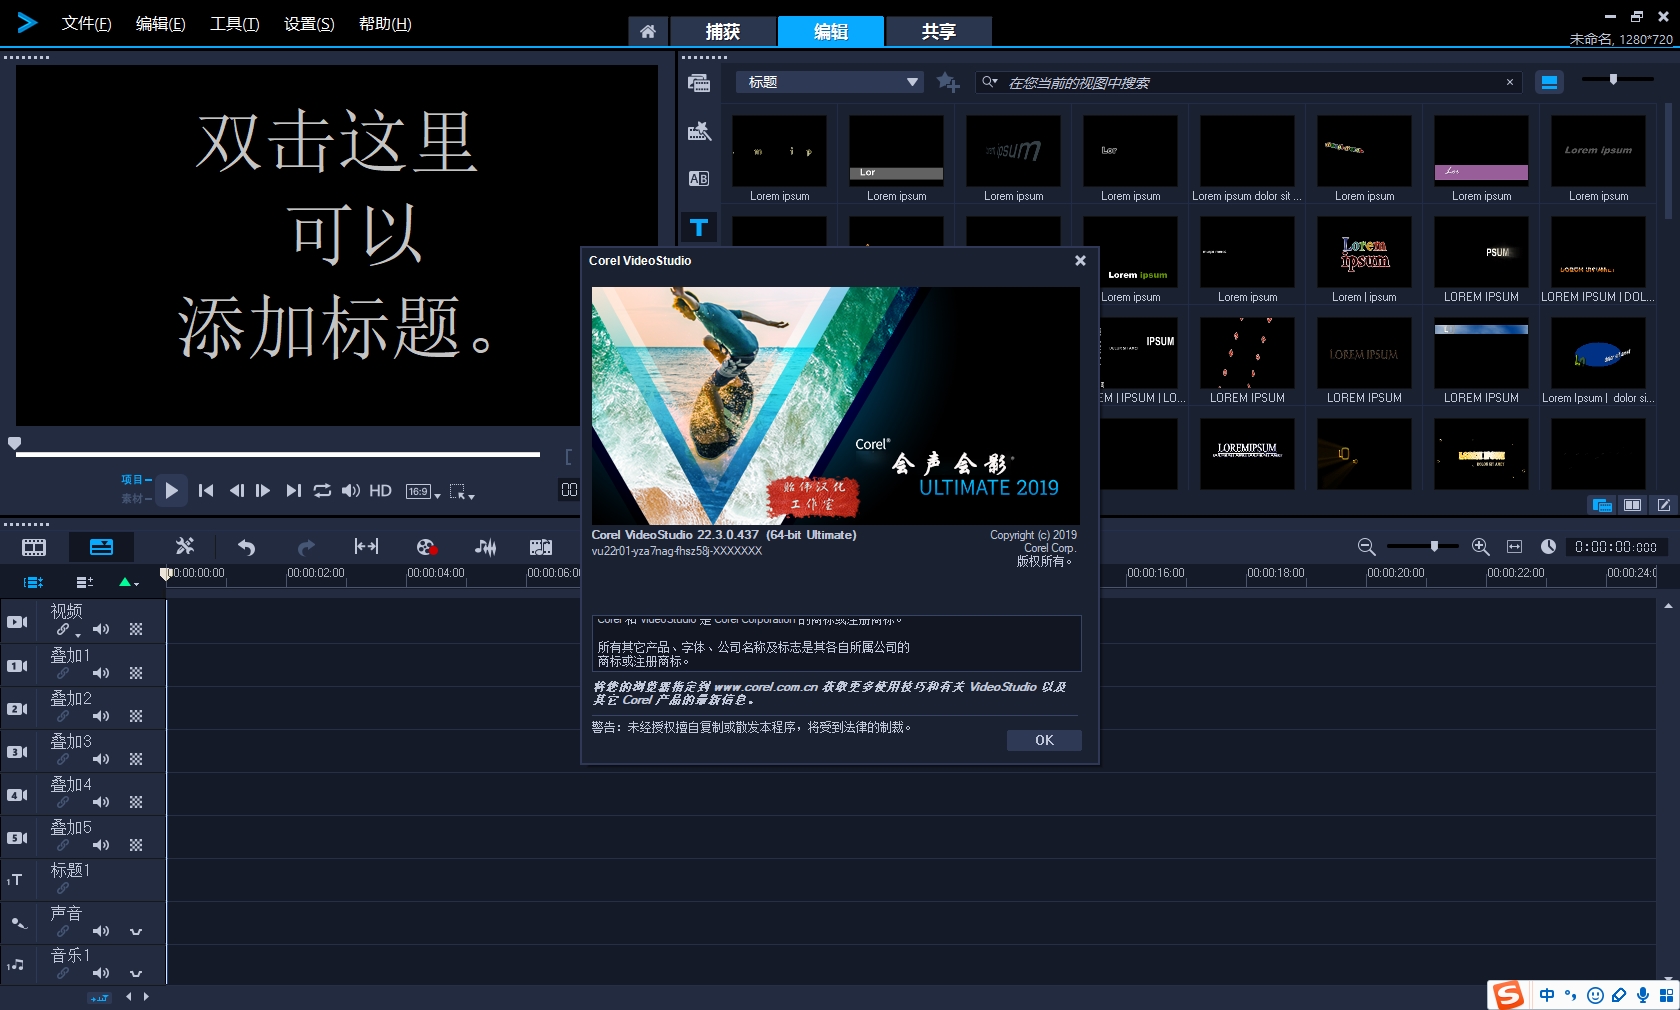The width and height of the screenshot is (1680, 1010).
Task: Undo the last action
Action: [246, 547]
